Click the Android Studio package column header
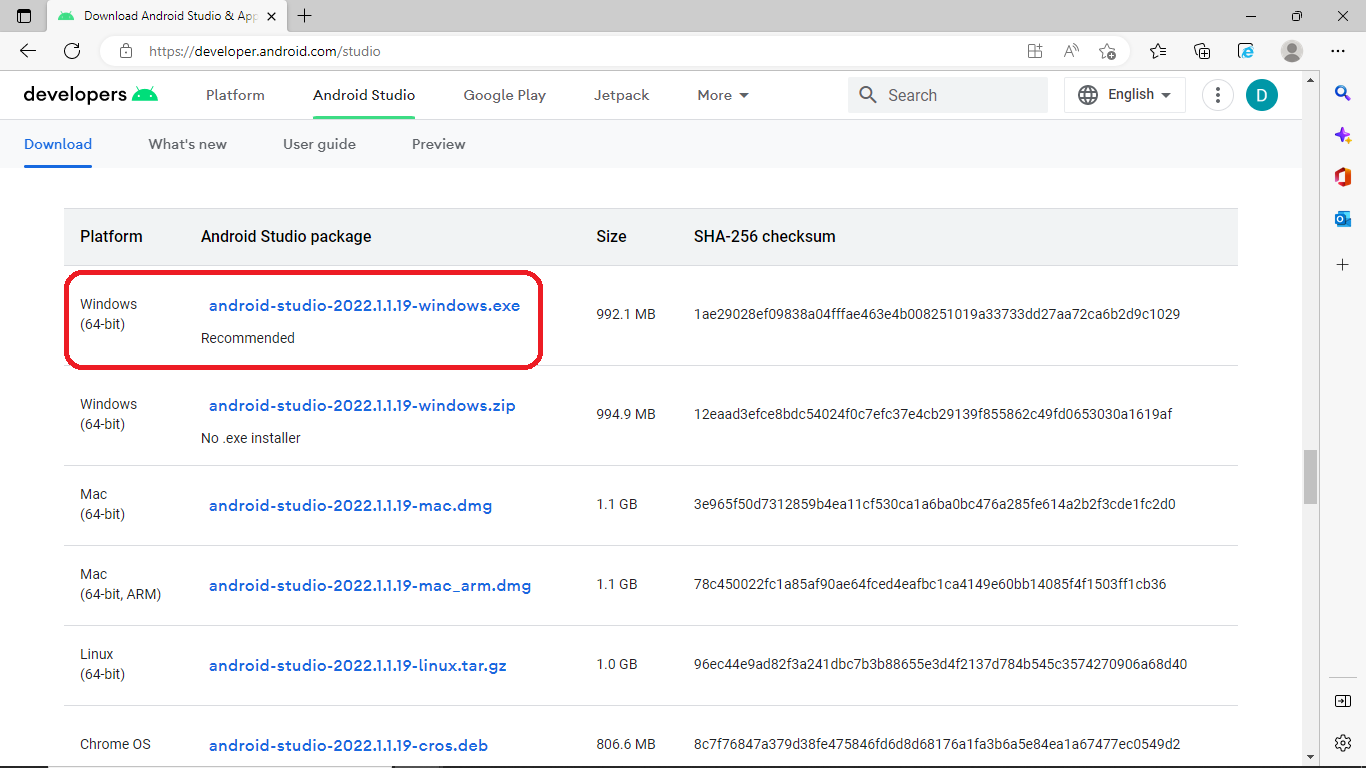The image size is (1366, 768). pos(286,237)
